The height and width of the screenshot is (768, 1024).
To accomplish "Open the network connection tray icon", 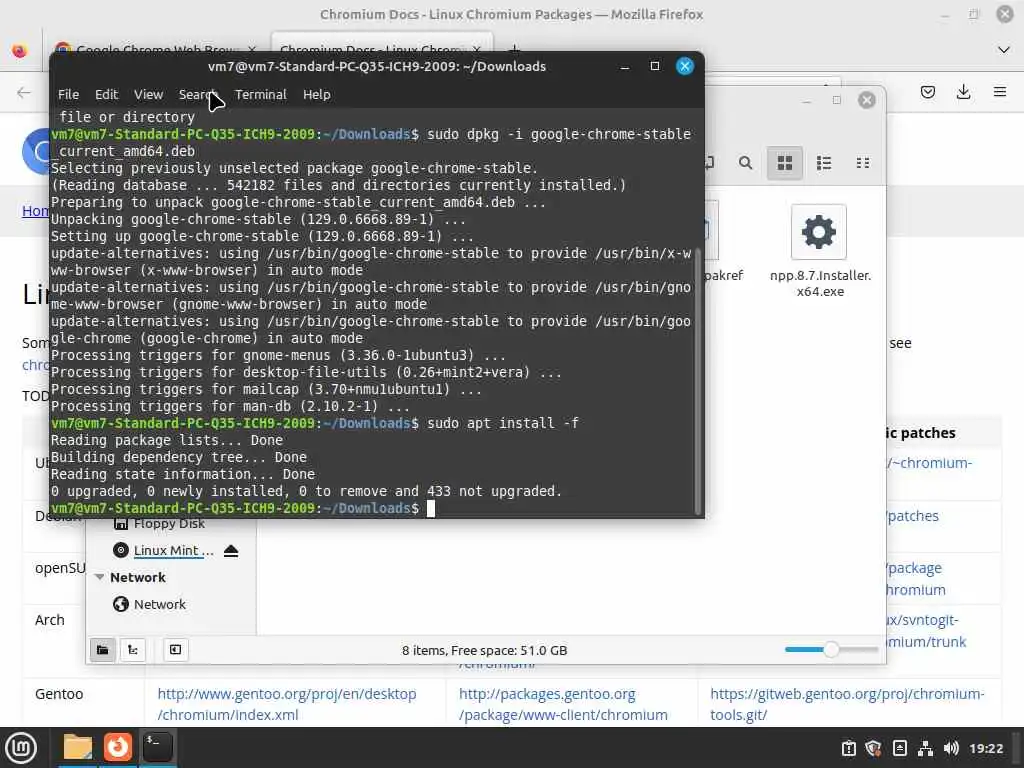I will [x=925, y=748].
